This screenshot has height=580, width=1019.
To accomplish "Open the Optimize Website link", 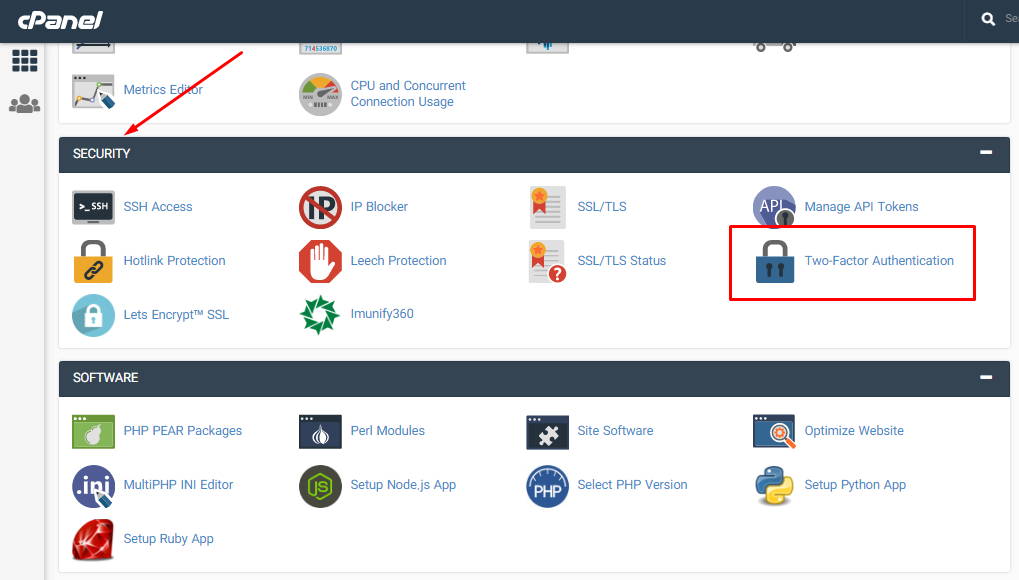I will click(854, 431).
